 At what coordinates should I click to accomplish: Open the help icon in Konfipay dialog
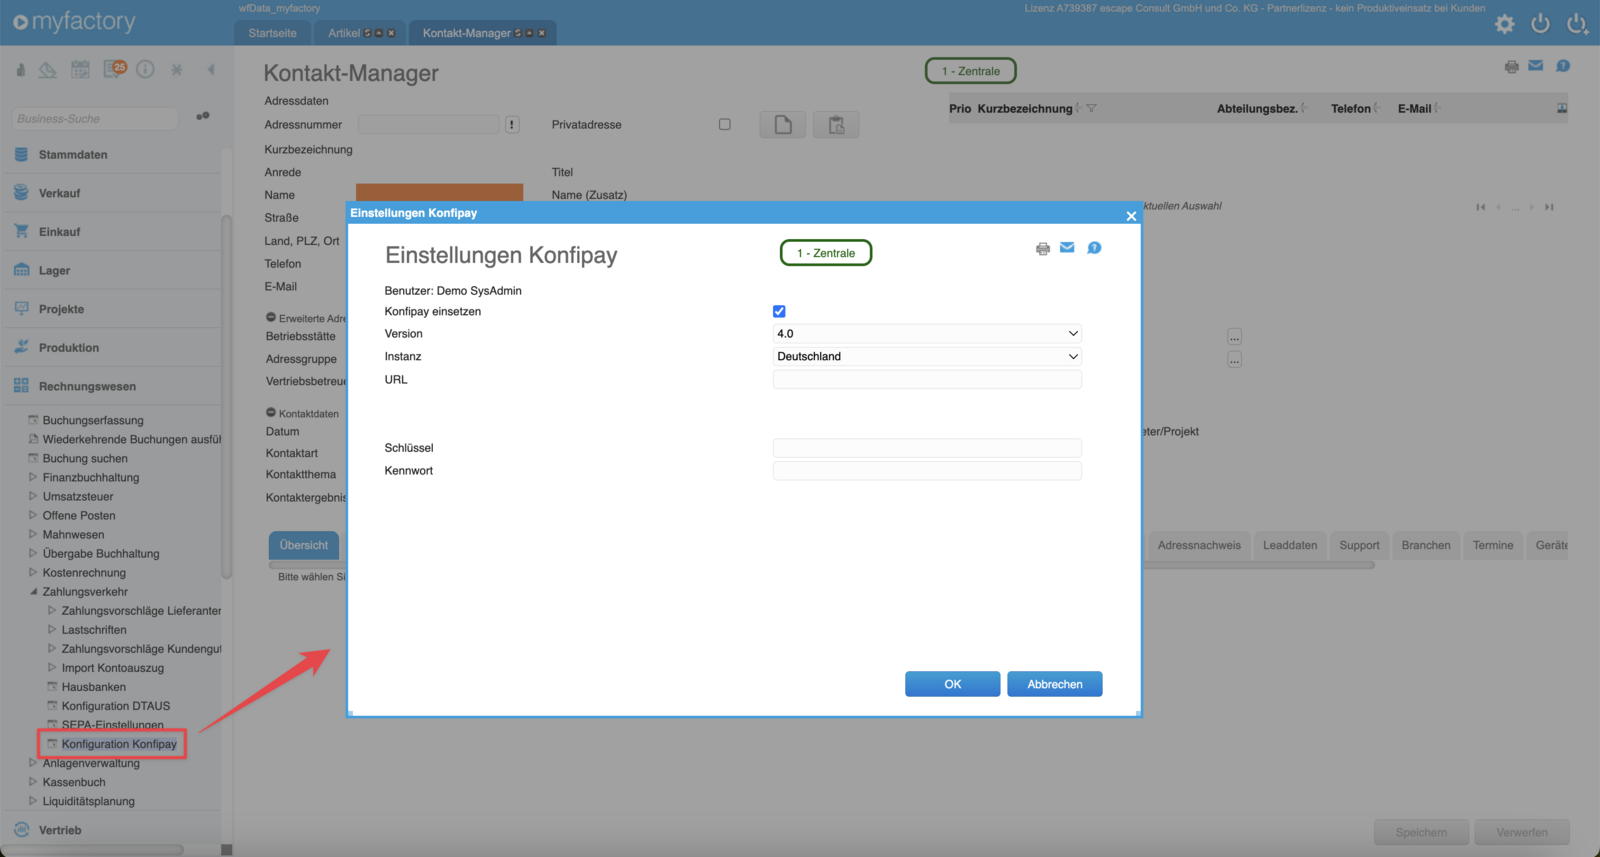point(1094,248)
